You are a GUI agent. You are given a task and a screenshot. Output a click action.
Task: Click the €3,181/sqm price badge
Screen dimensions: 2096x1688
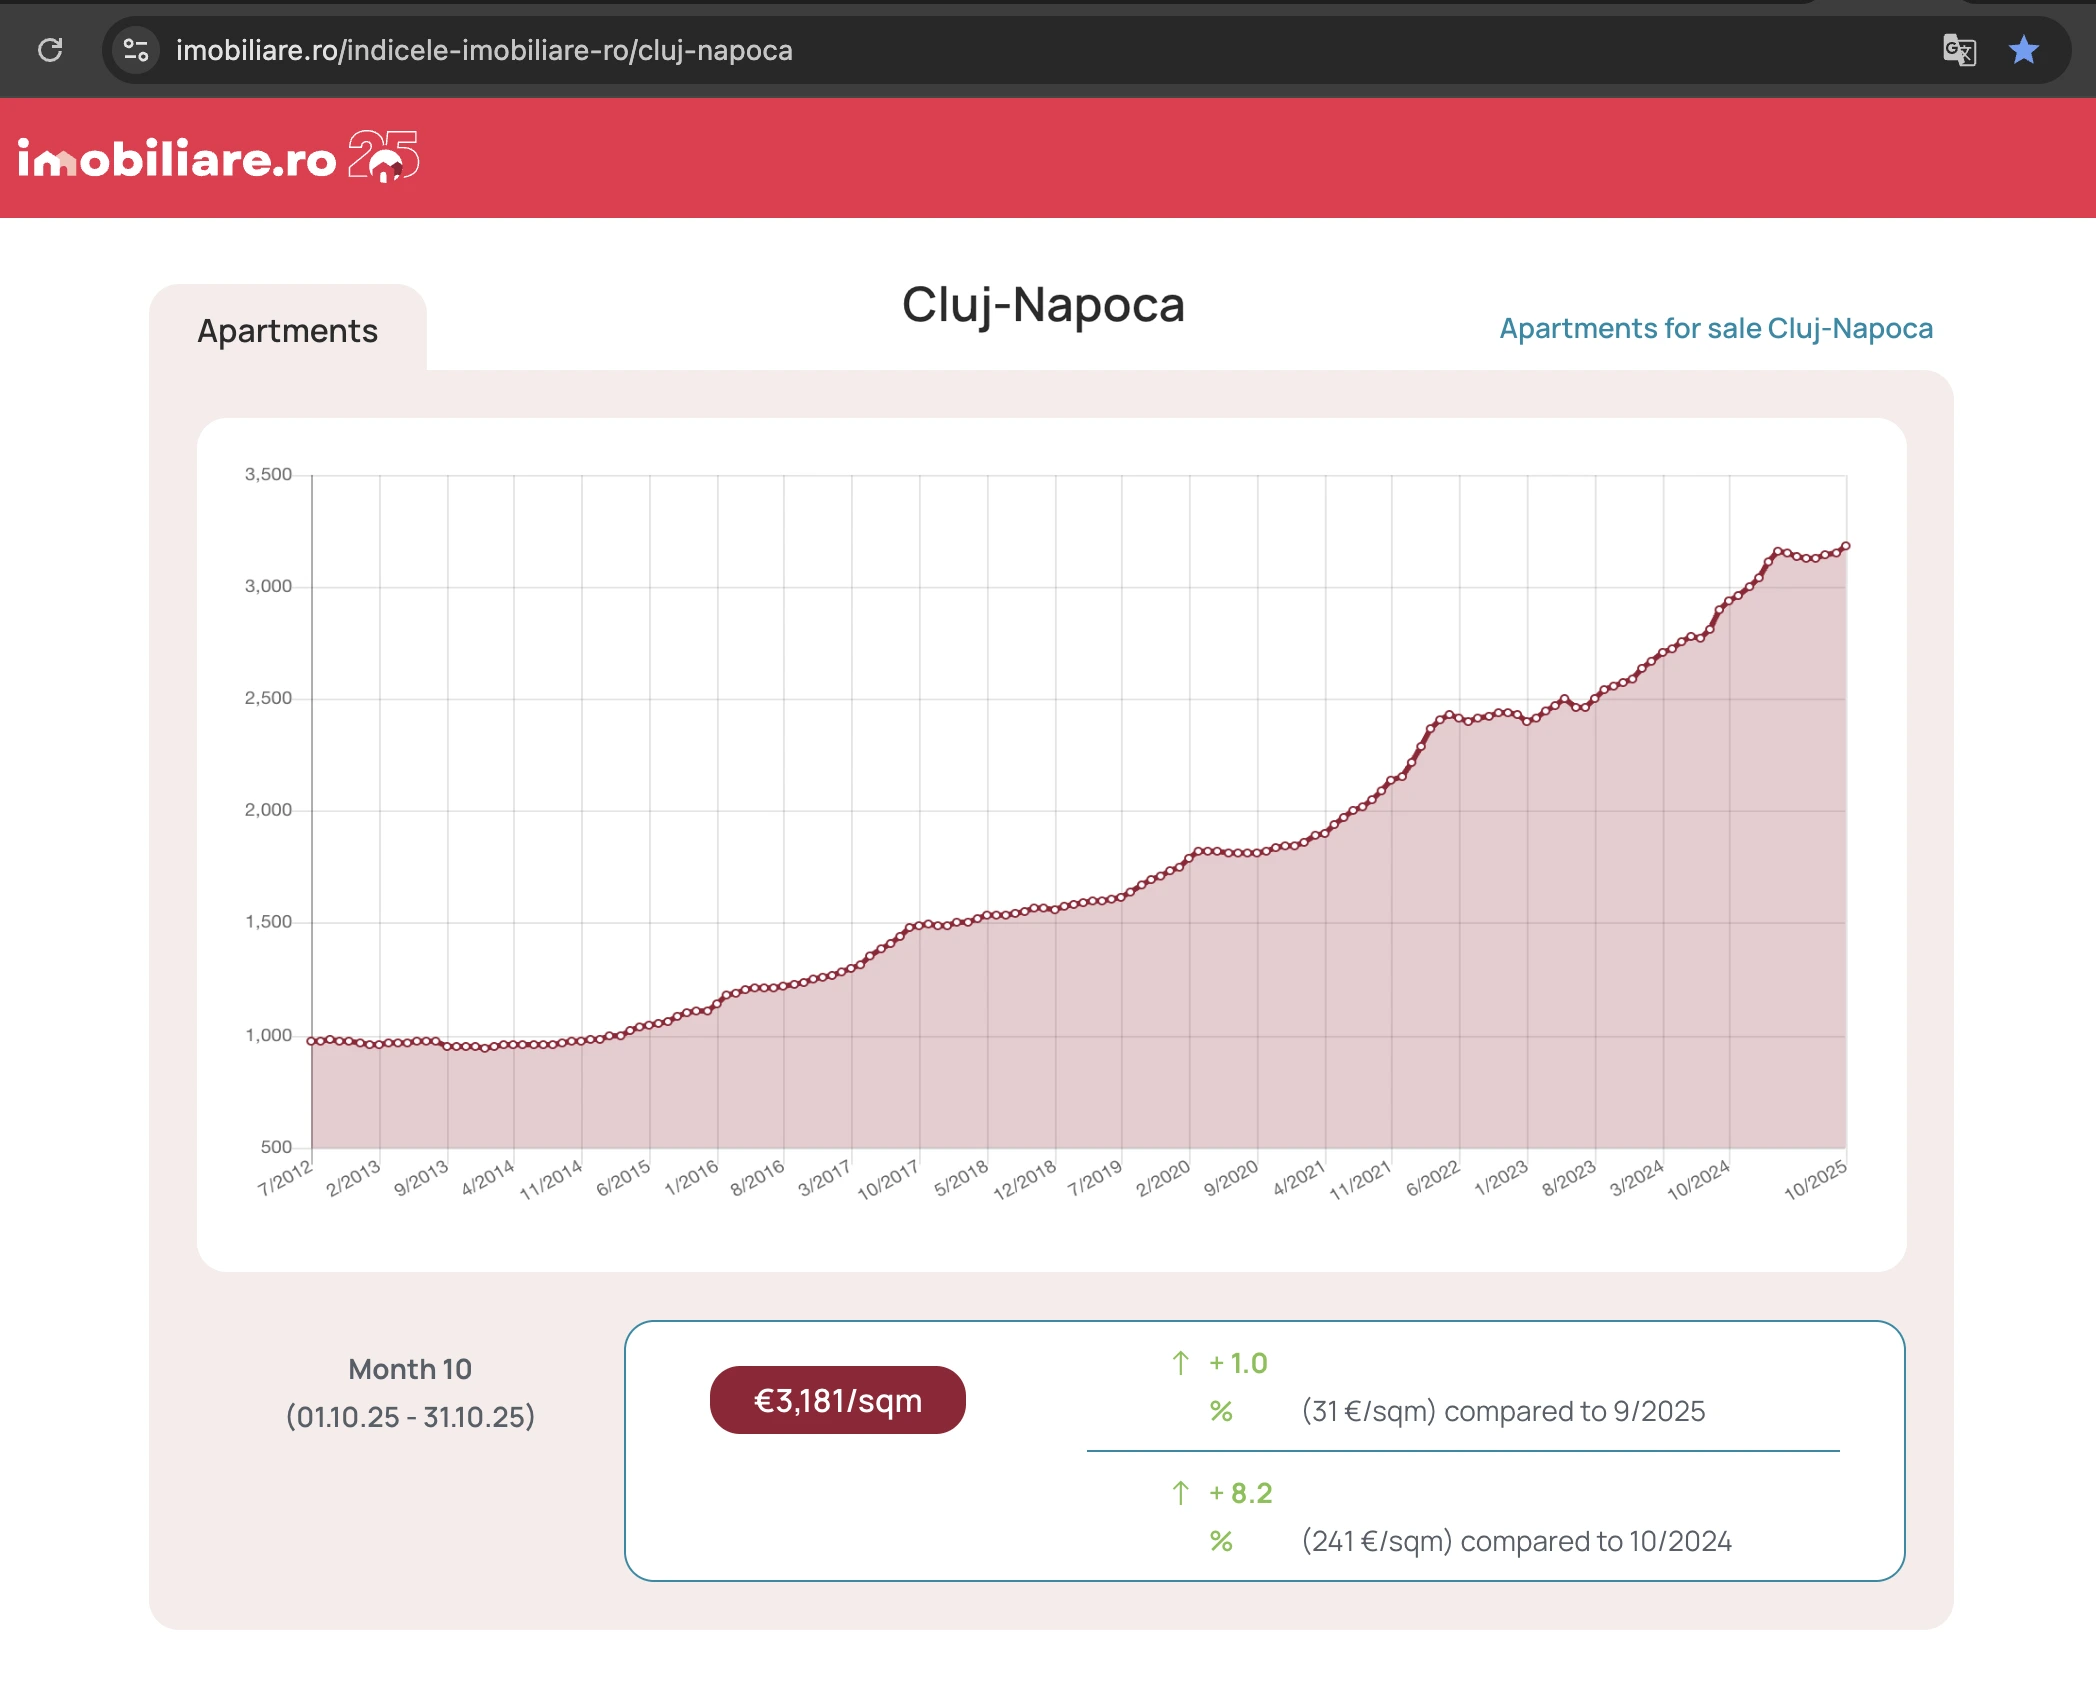click(x=837, y=1400)
